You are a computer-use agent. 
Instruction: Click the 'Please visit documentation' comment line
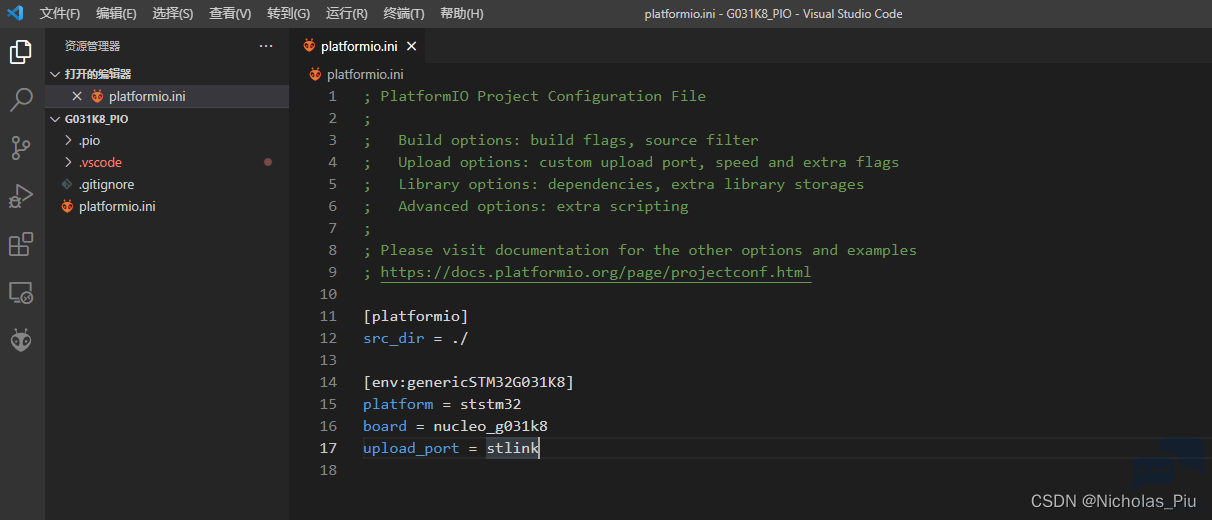click(x=640, y=250)
